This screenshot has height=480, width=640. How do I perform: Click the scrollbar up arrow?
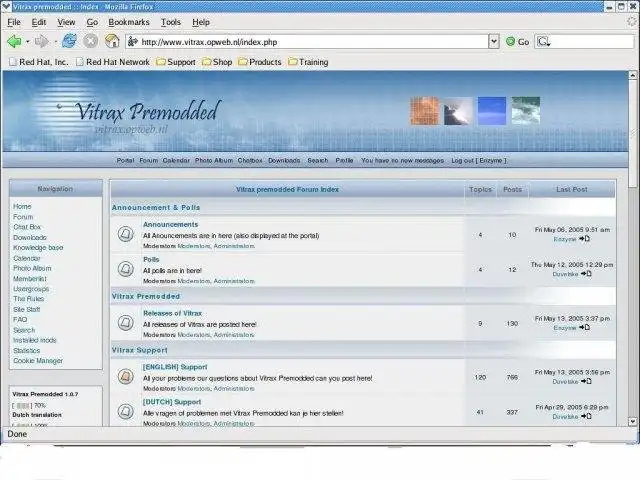[633, 75]
